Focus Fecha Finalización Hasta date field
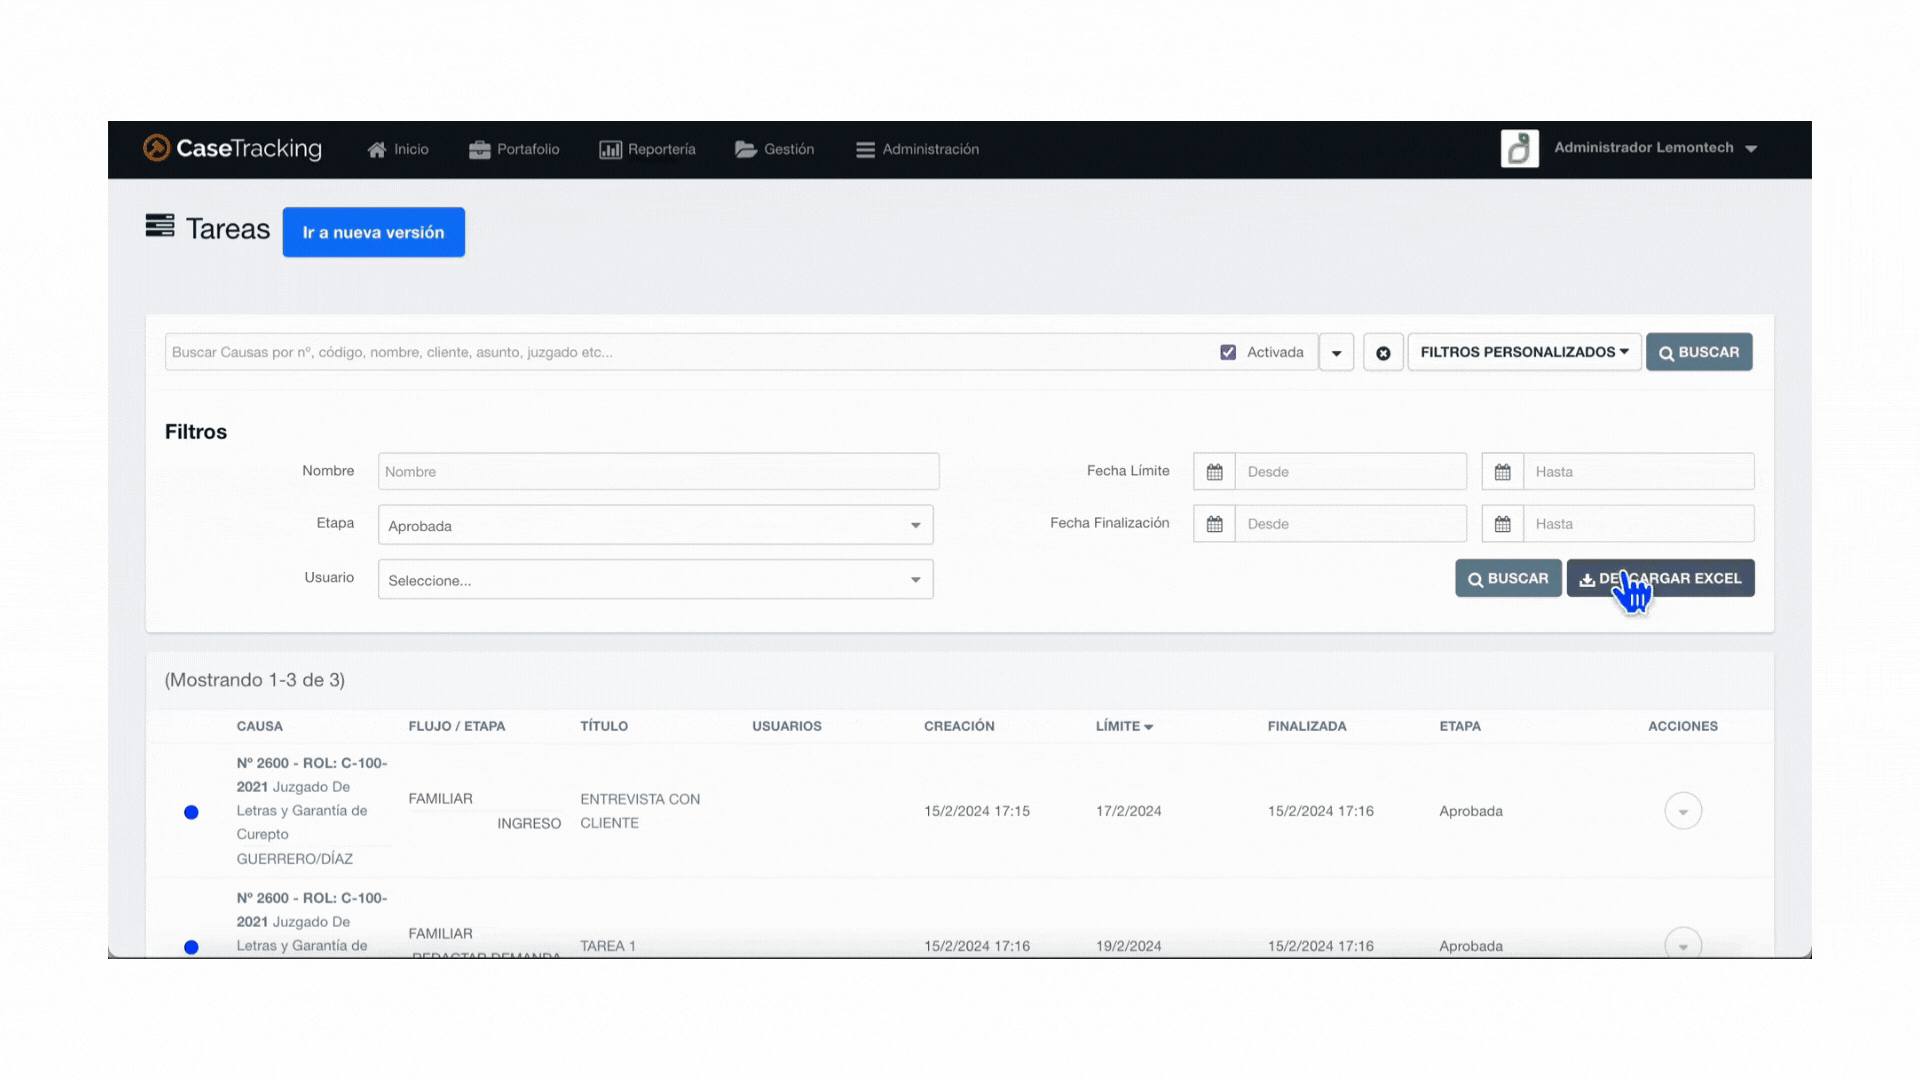Screen dimensions: 1920x1080 coord(1639,523)
